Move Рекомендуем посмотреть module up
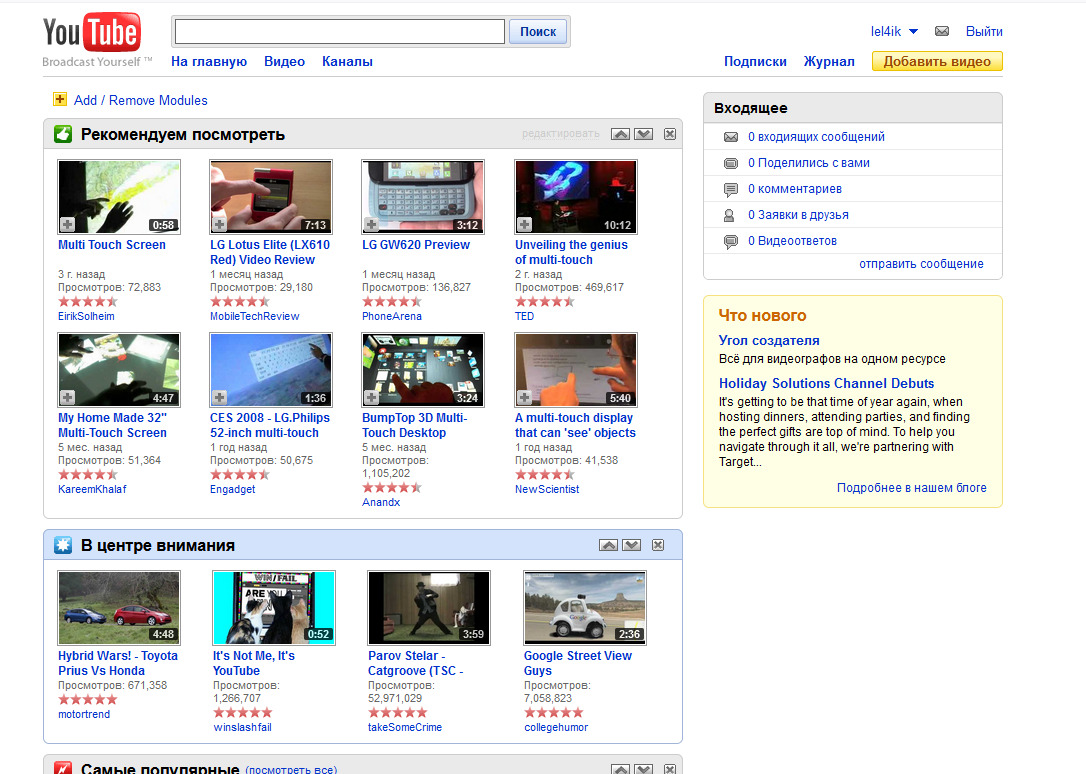 (620, 134)
